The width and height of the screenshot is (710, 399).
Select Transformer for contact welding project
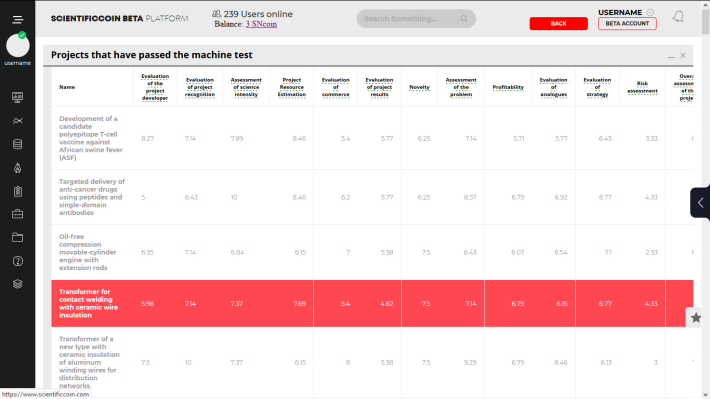point(89,303)
